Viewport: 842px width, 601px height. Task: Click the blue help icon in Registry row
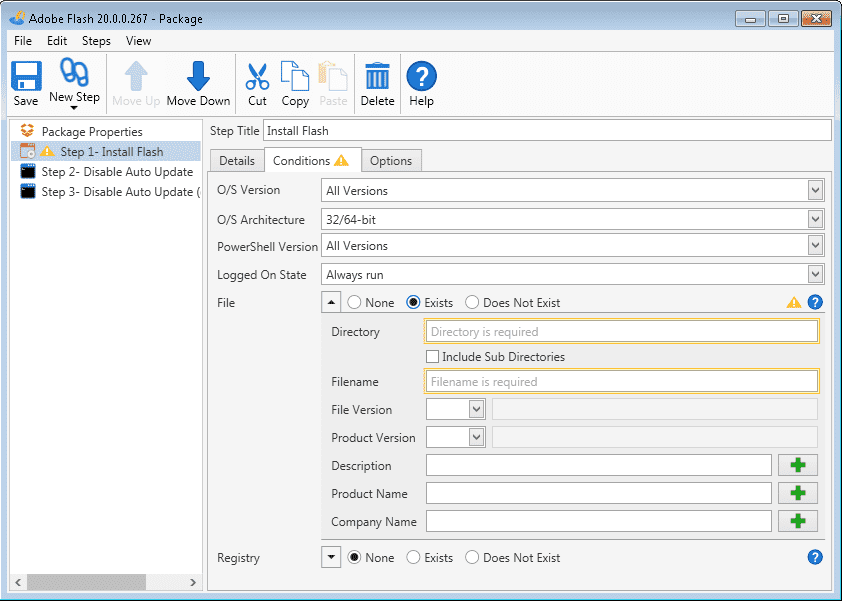coord(815,557)
